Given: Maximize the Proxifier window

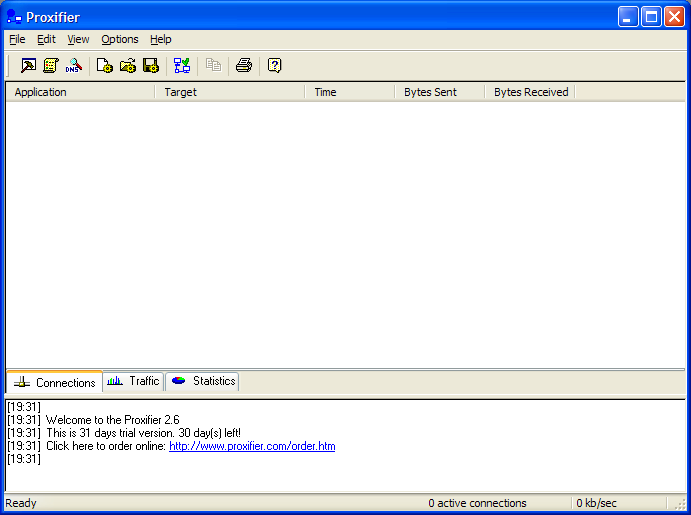Looking at the screenshot, I should [651, 17].
